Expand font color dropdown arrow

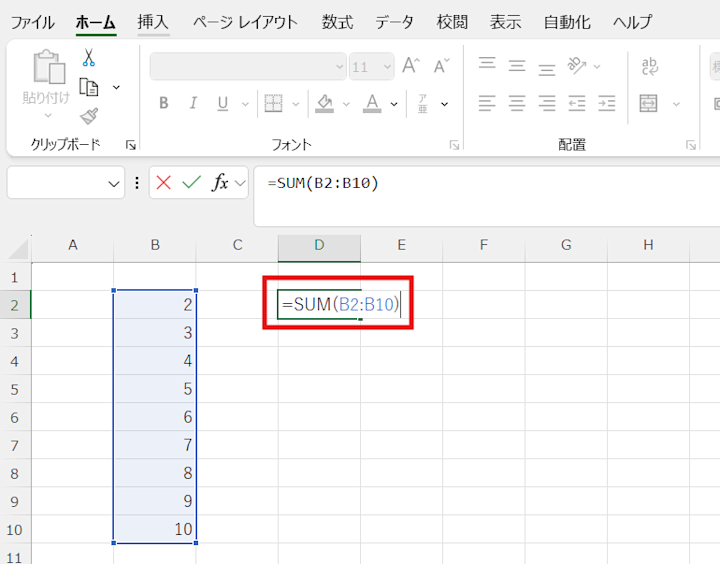coord(394,104)
